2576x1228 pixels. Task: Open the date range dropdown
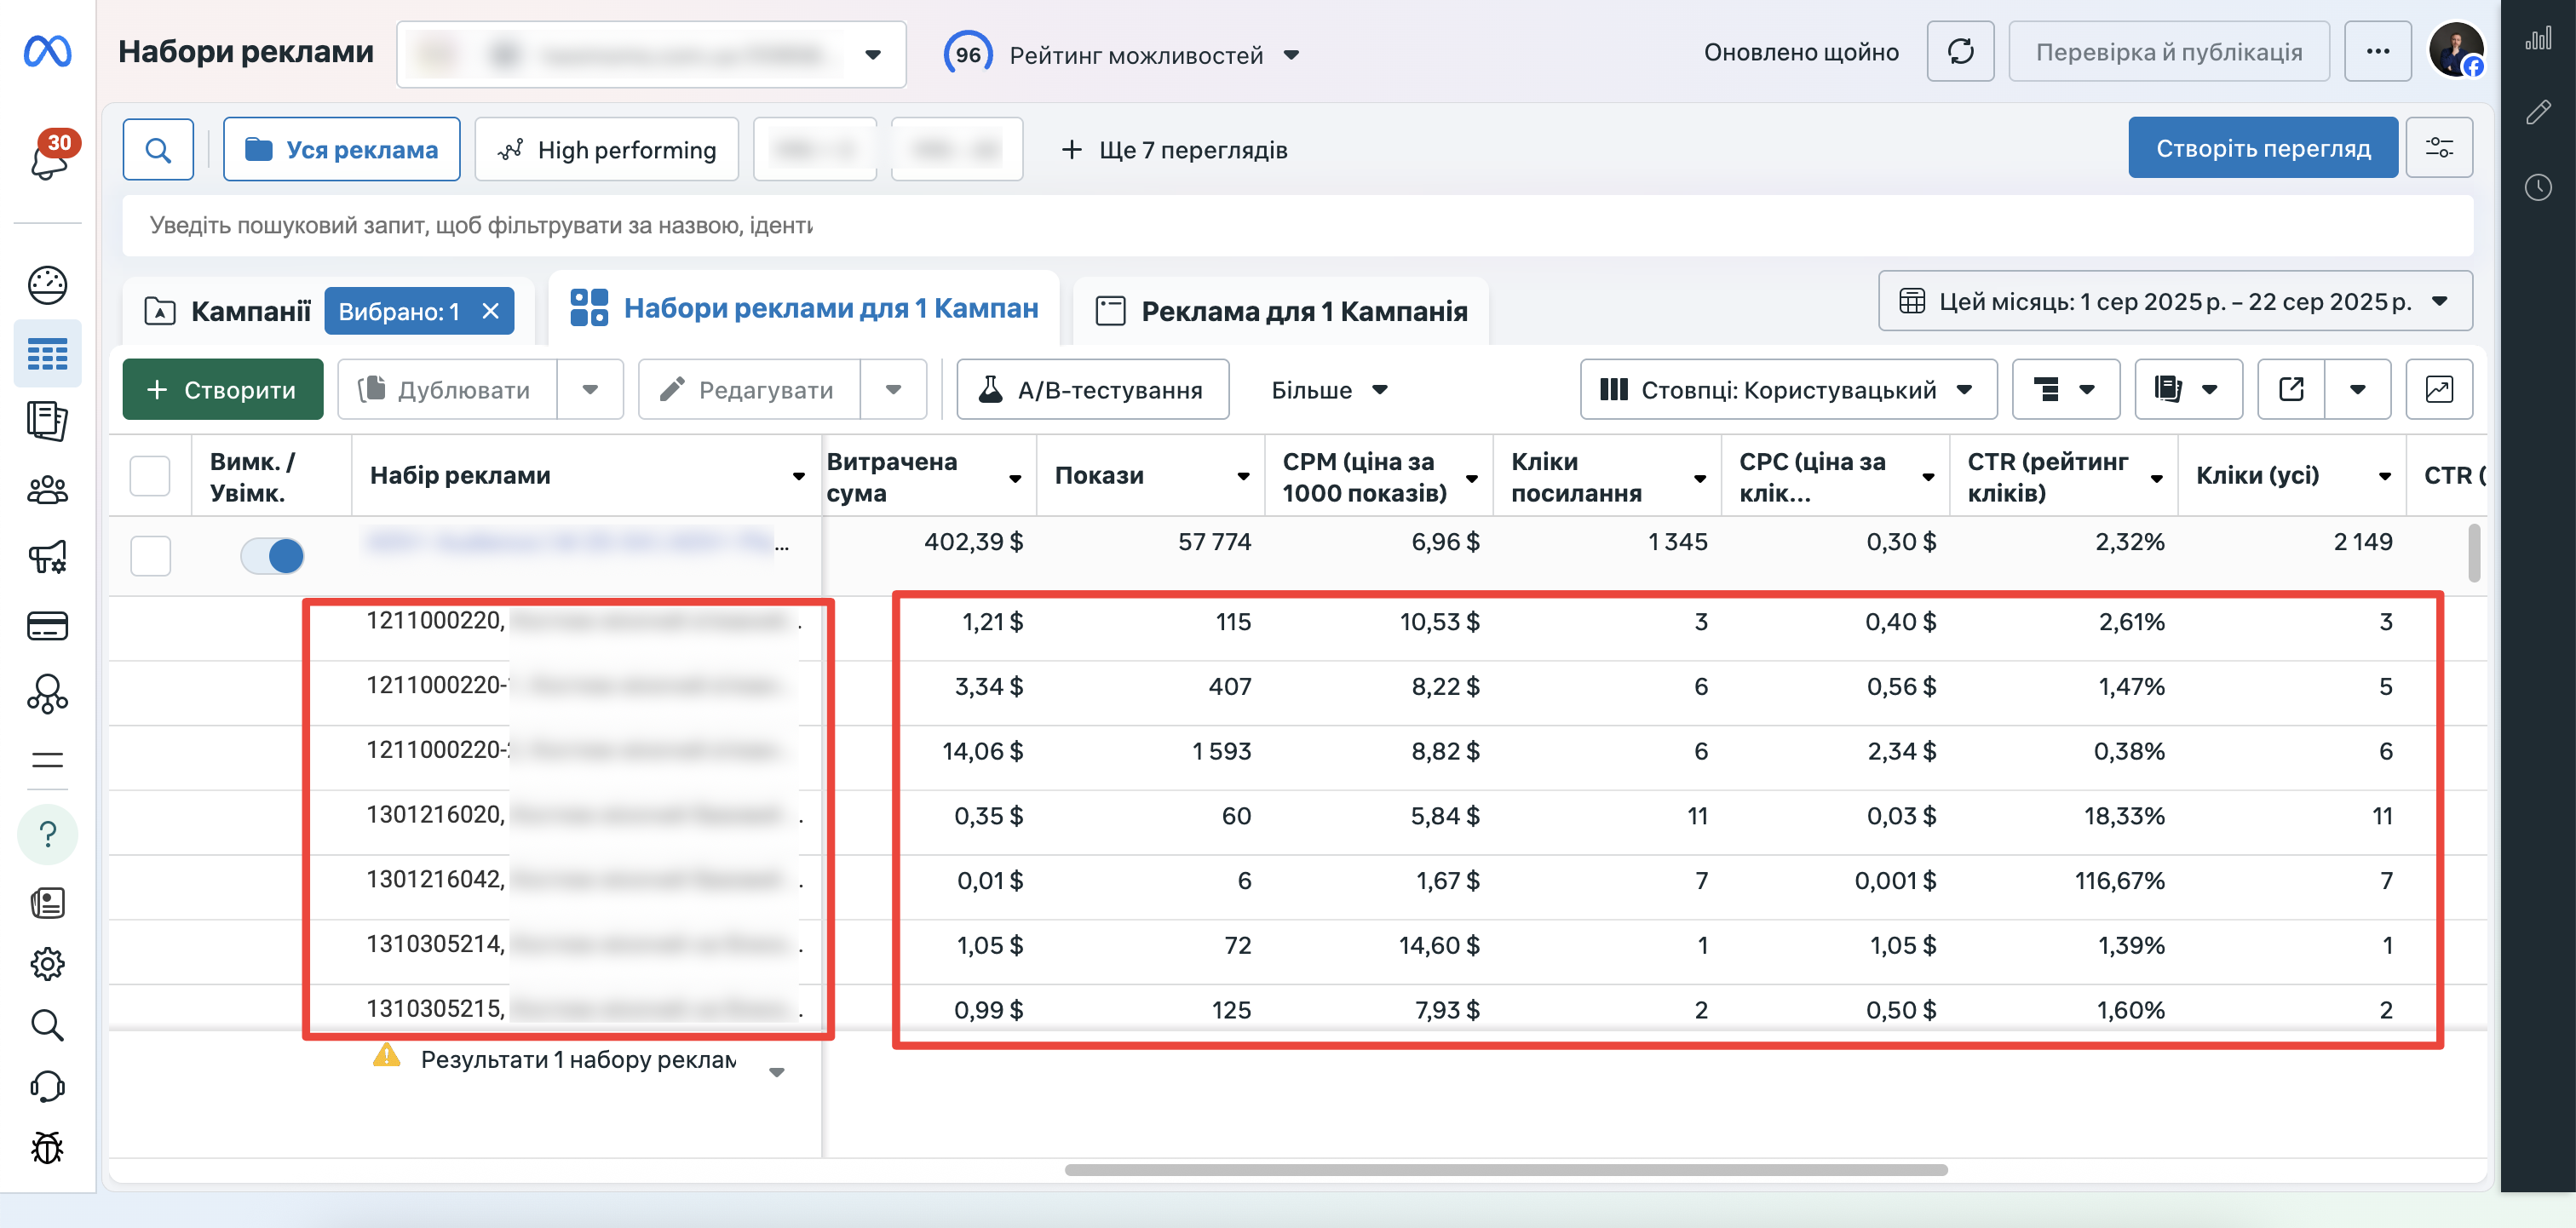click(2175, 301)
